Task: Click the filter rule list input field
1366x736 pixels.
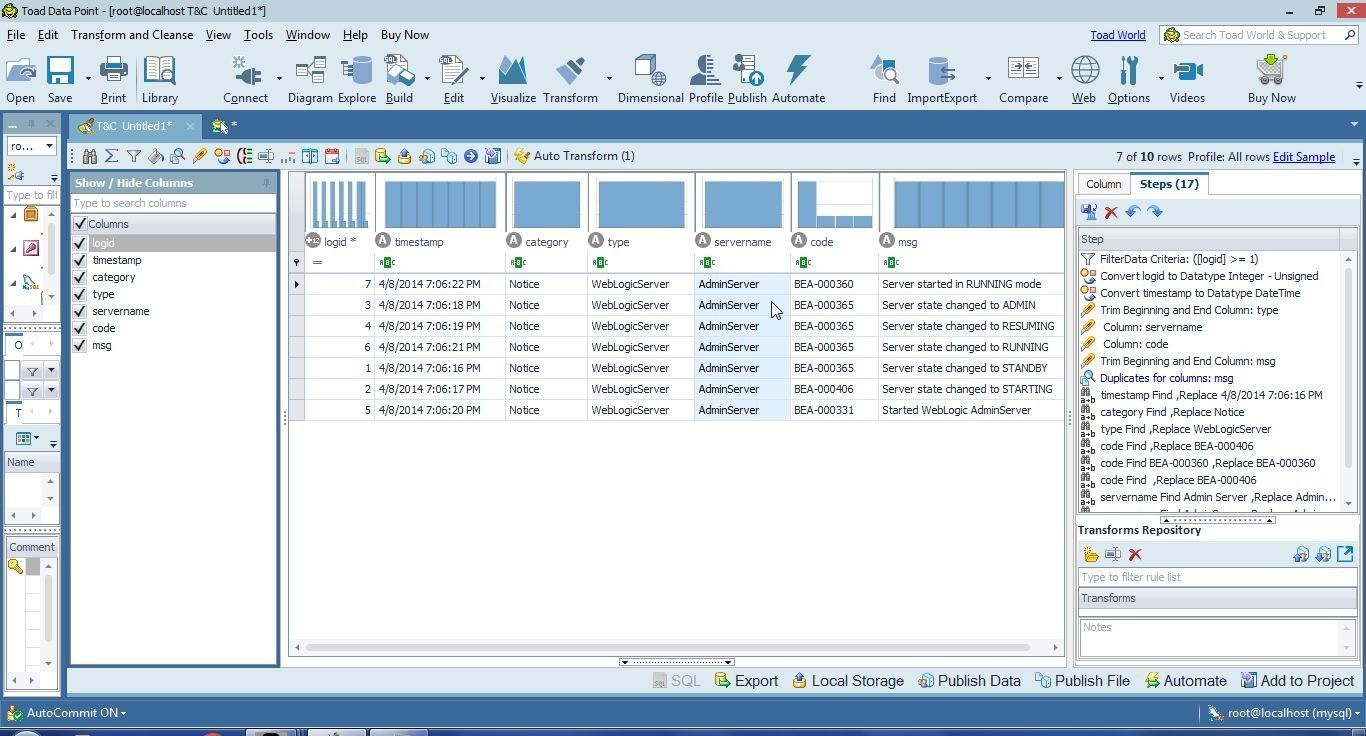Action: pos(1217,577)
